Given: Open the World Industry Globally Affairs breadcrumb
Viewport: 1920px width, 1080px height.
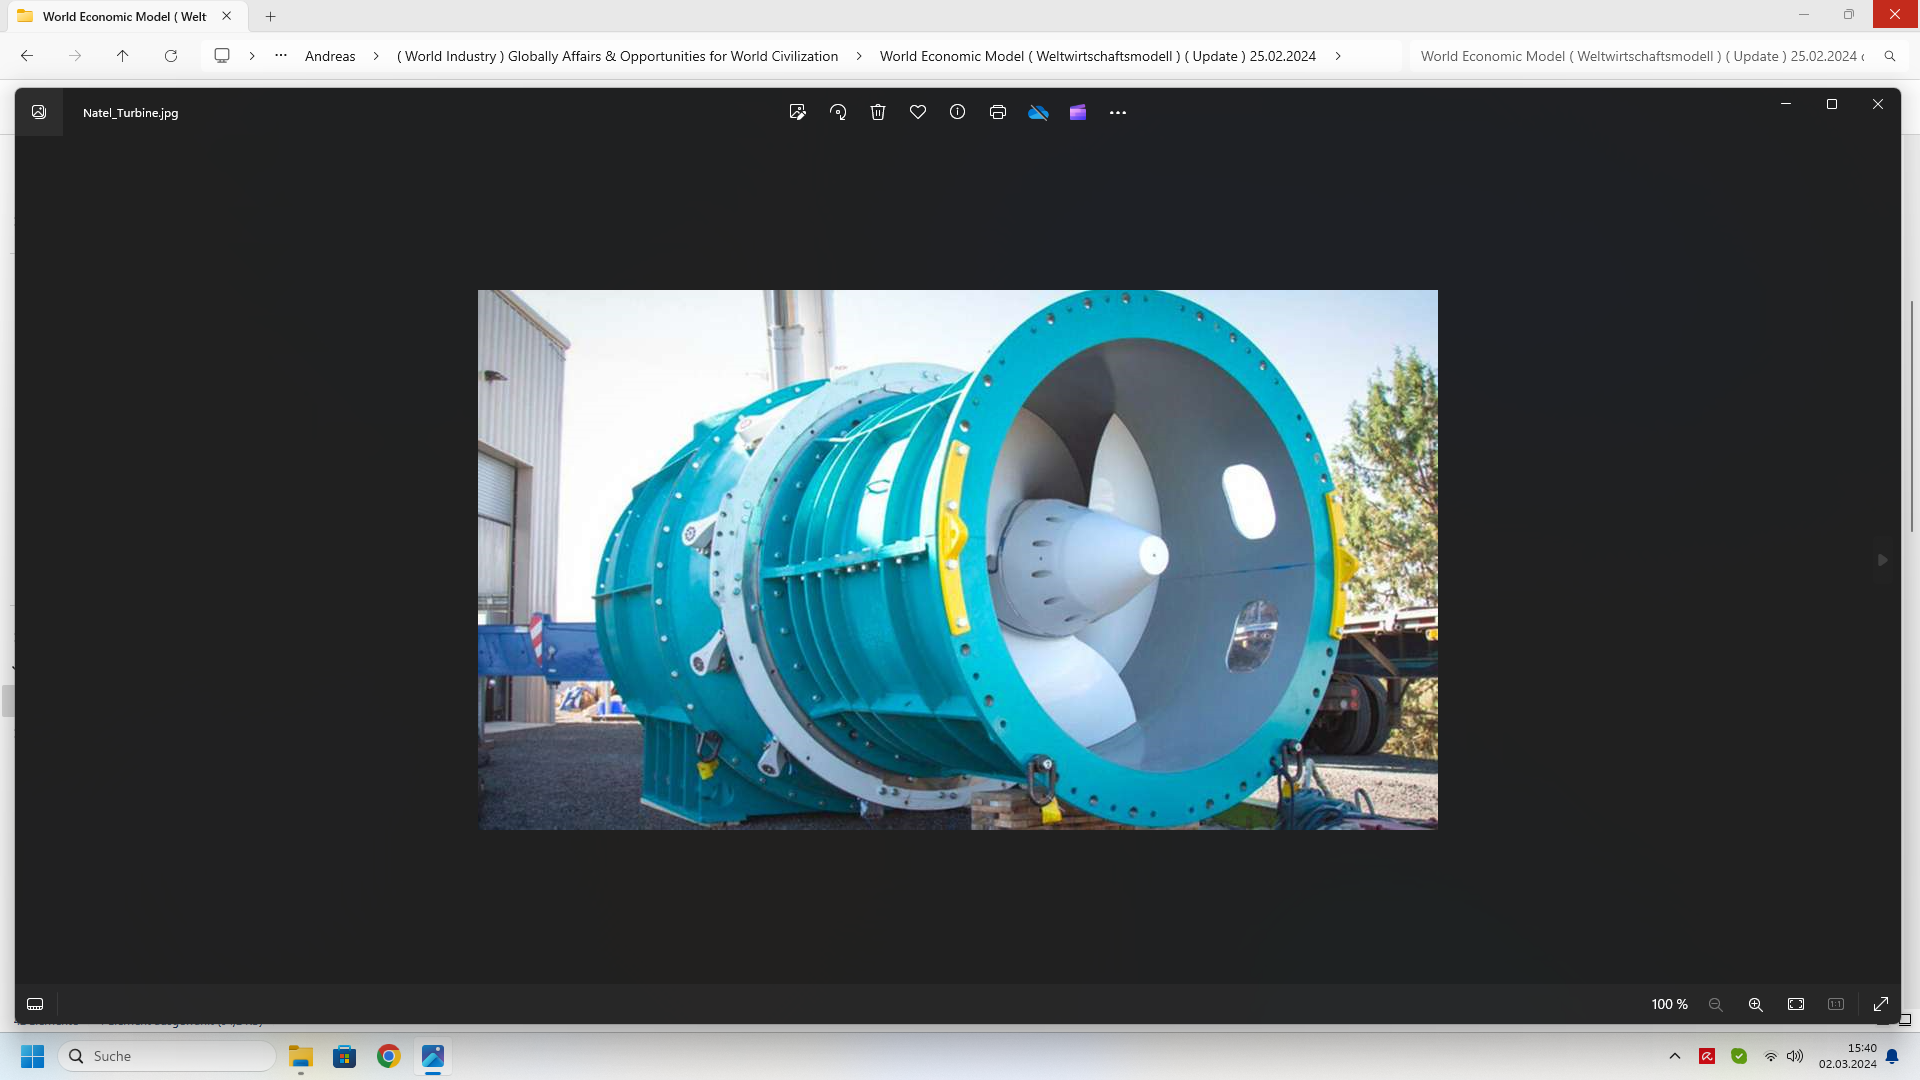Looking at the screenshot, I should [617, 56].
